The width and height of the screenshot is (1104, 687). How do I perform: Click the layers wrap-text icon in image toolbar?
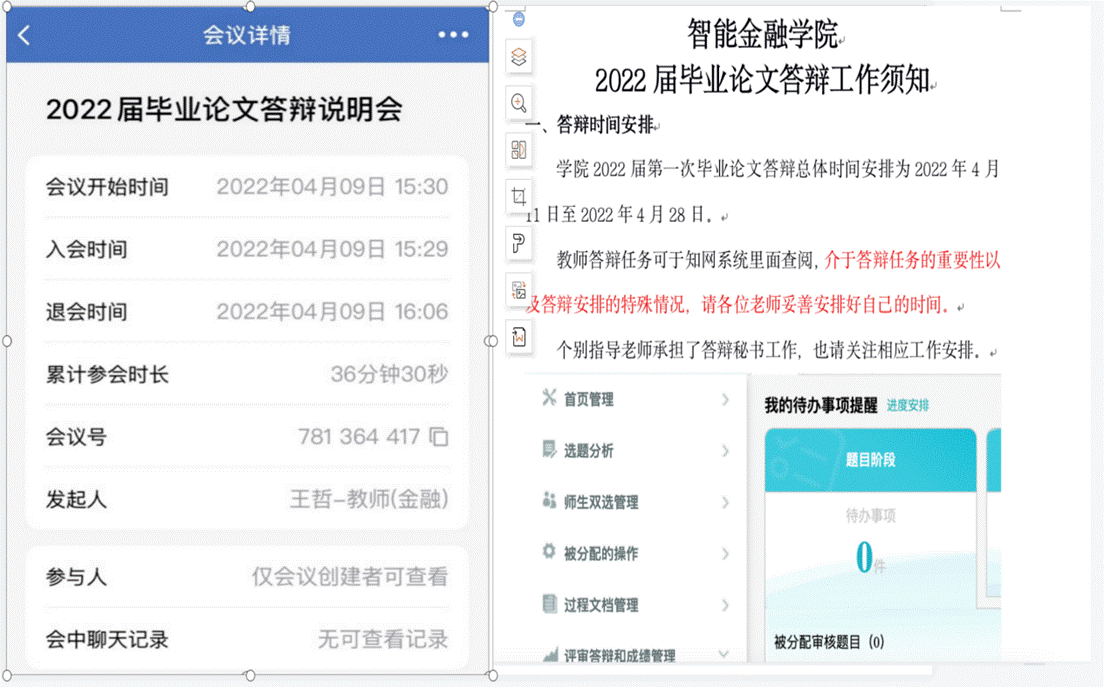click(x=518, y=56)
